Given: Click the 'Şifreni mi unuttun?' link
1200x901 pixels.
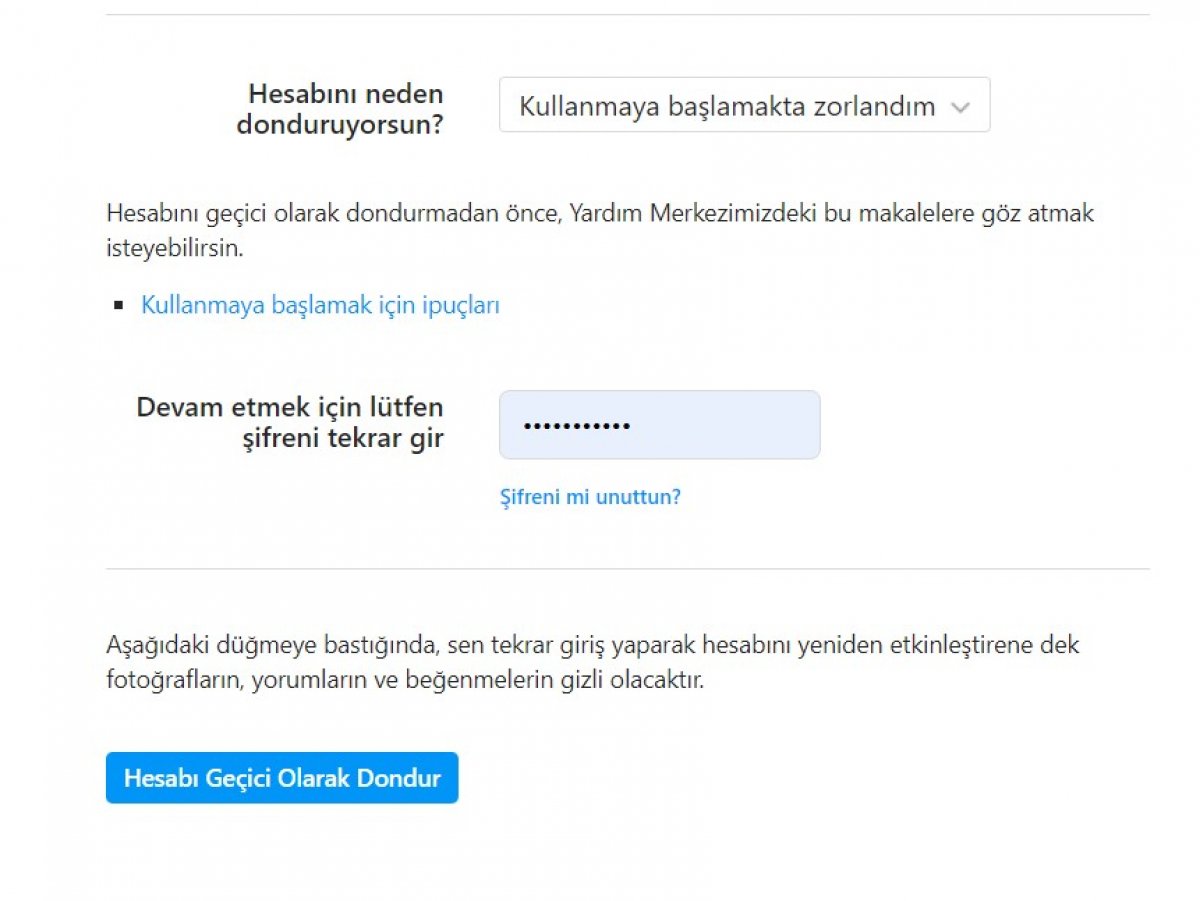Looking at the screenshot, I should 590,497.
